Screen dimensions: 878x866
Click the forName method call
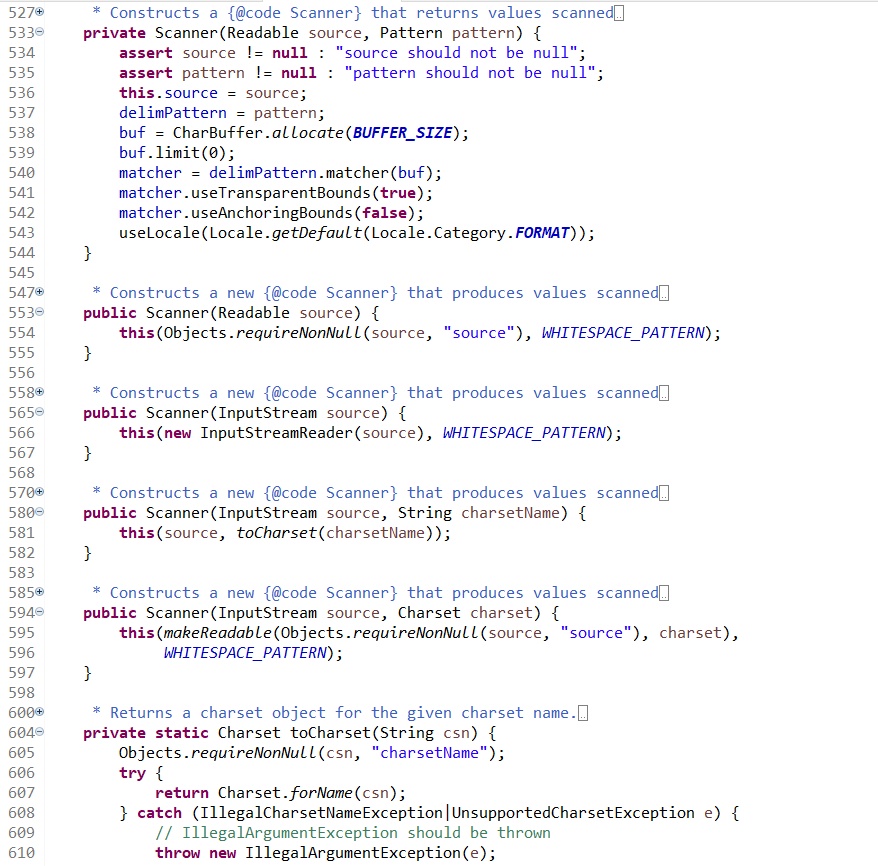coord(321,793)
